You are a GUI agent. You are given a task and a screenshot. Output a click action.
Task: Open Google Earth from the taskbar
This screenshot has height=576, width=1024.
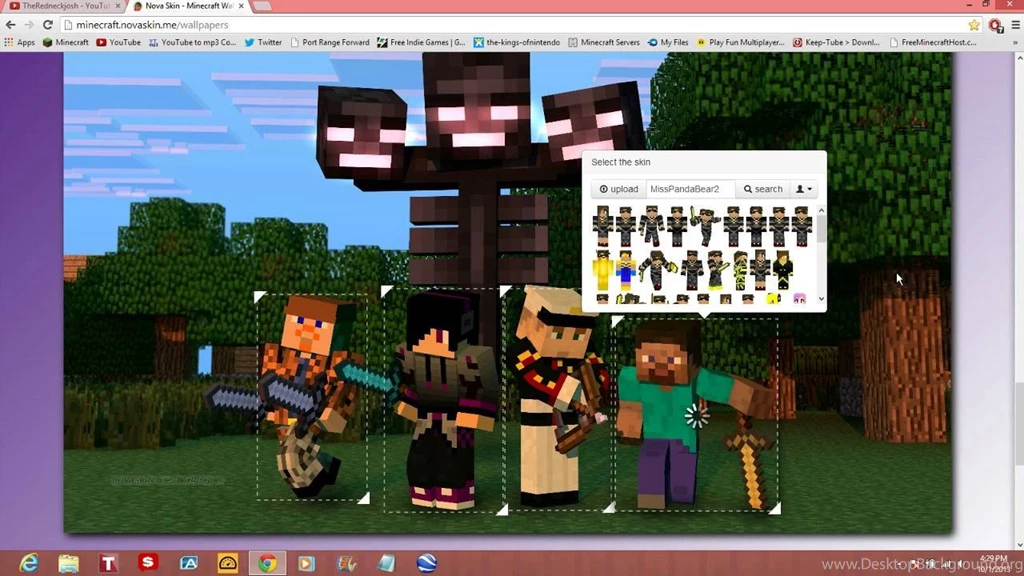[425, 563]
